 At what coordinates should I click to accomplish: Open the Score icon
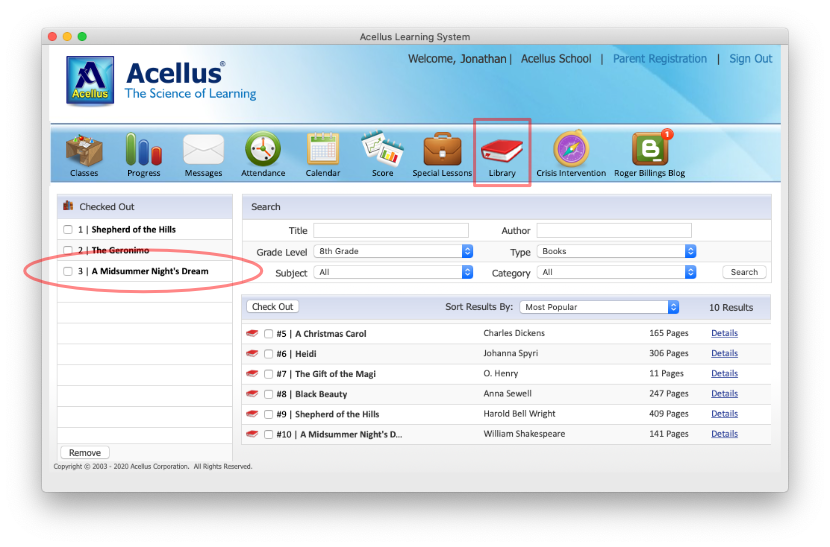(382, 148)
